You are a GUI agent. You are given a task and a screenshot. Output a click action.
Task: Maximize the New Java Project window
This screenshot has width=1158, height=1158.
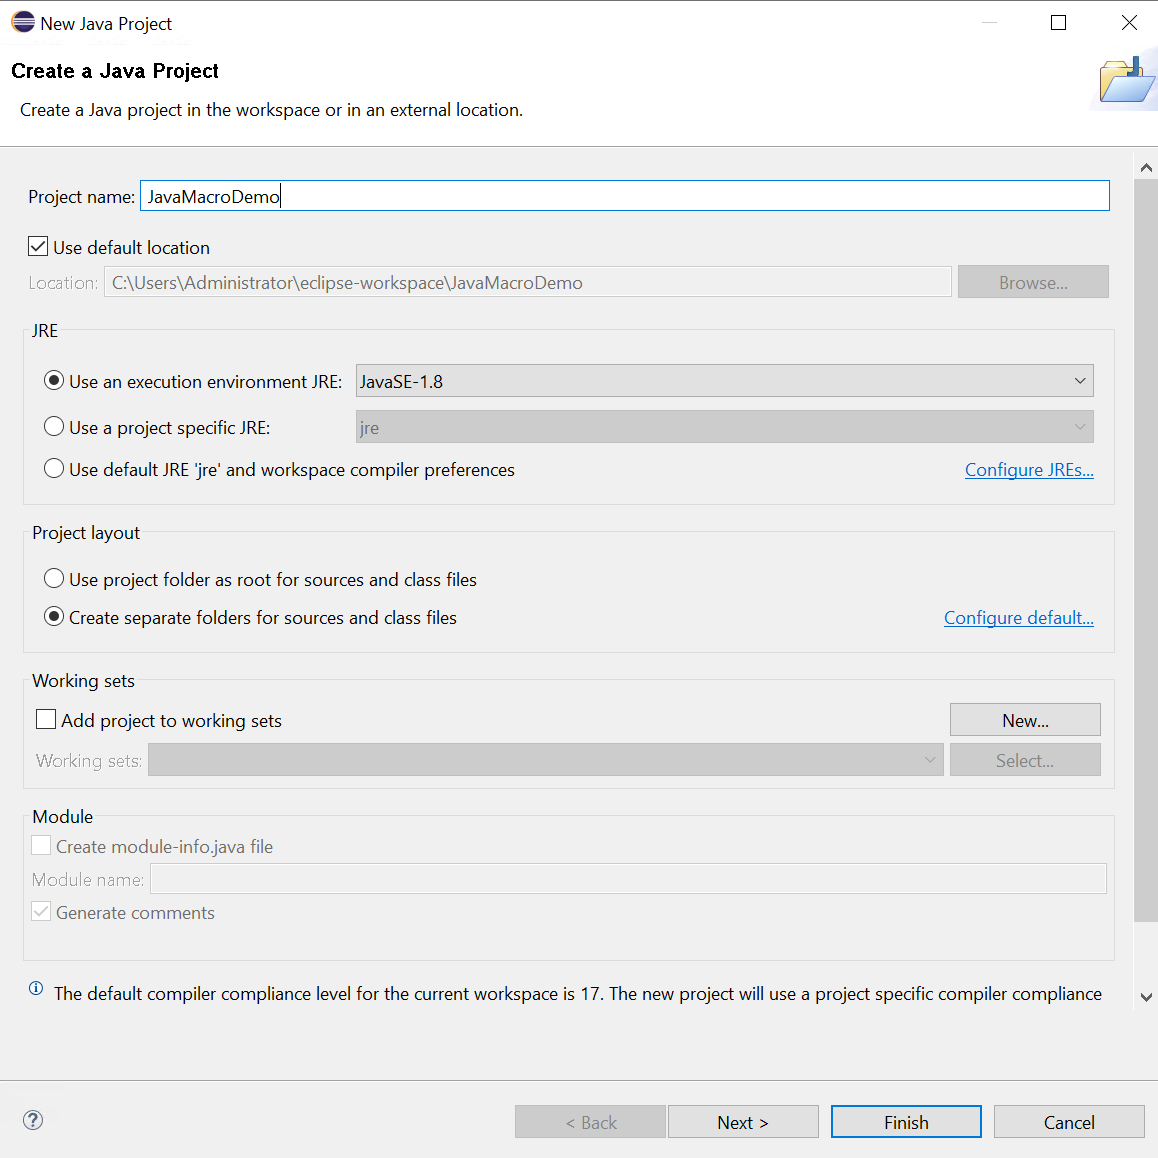(1058, 23)
